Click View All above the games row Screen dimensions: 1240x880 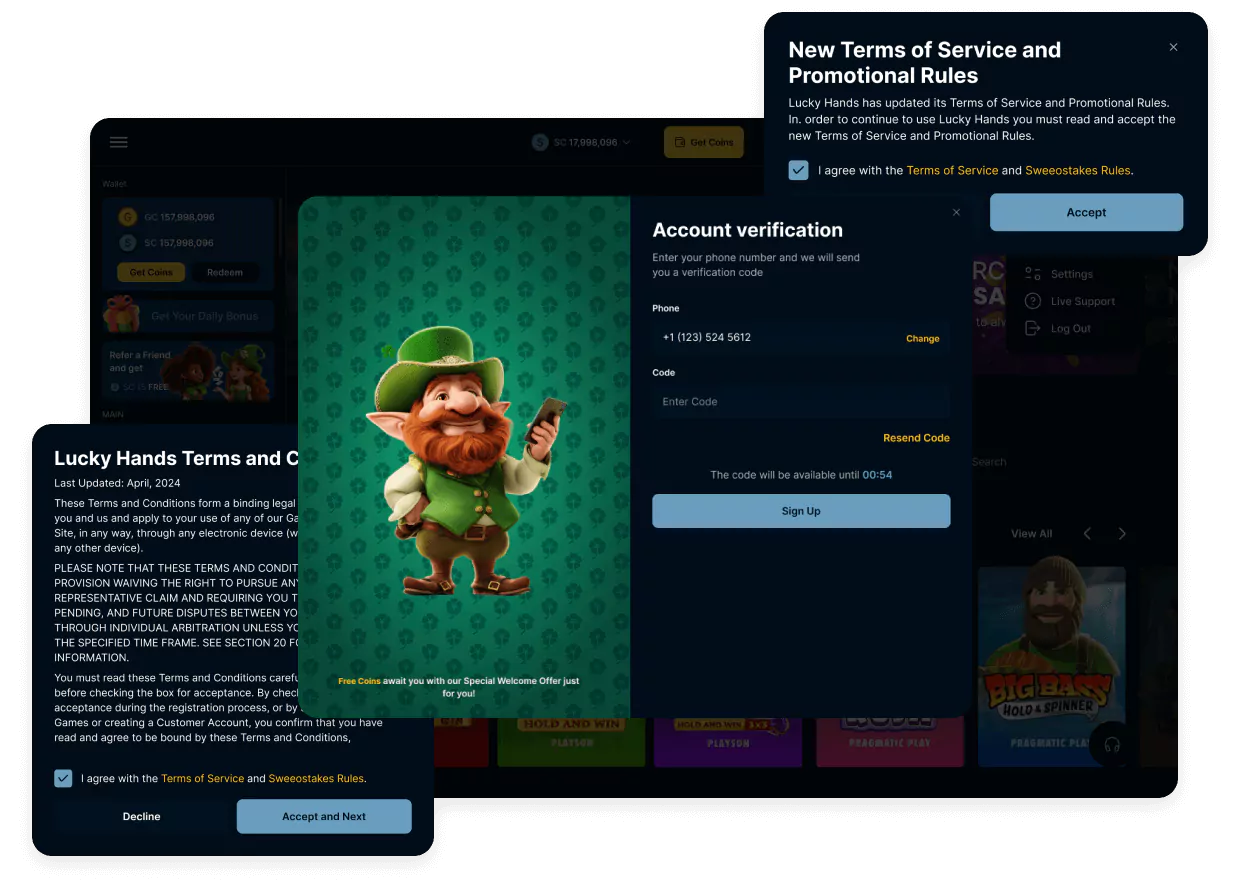click(1031, 534)
